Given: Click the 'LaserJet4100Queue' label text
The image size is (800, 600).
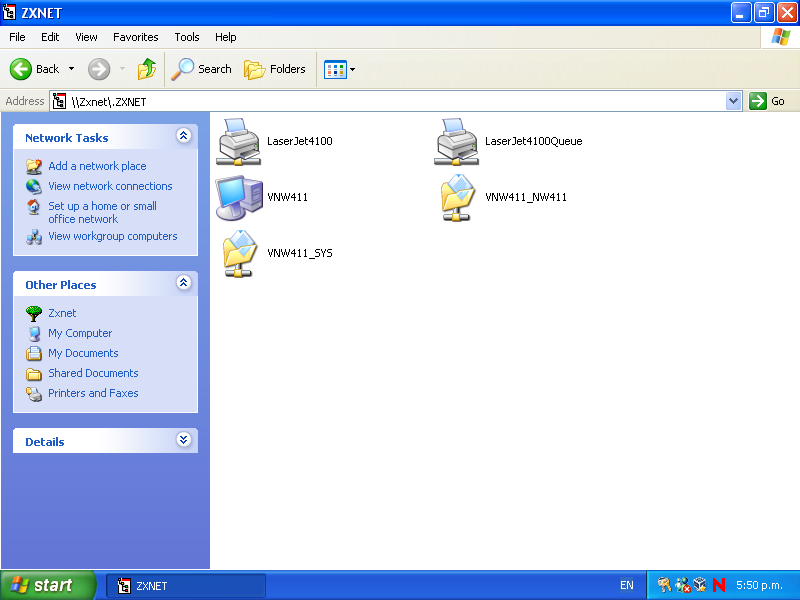Looking at the screenshot, I should pyautogui.click(x=534, y=141).
